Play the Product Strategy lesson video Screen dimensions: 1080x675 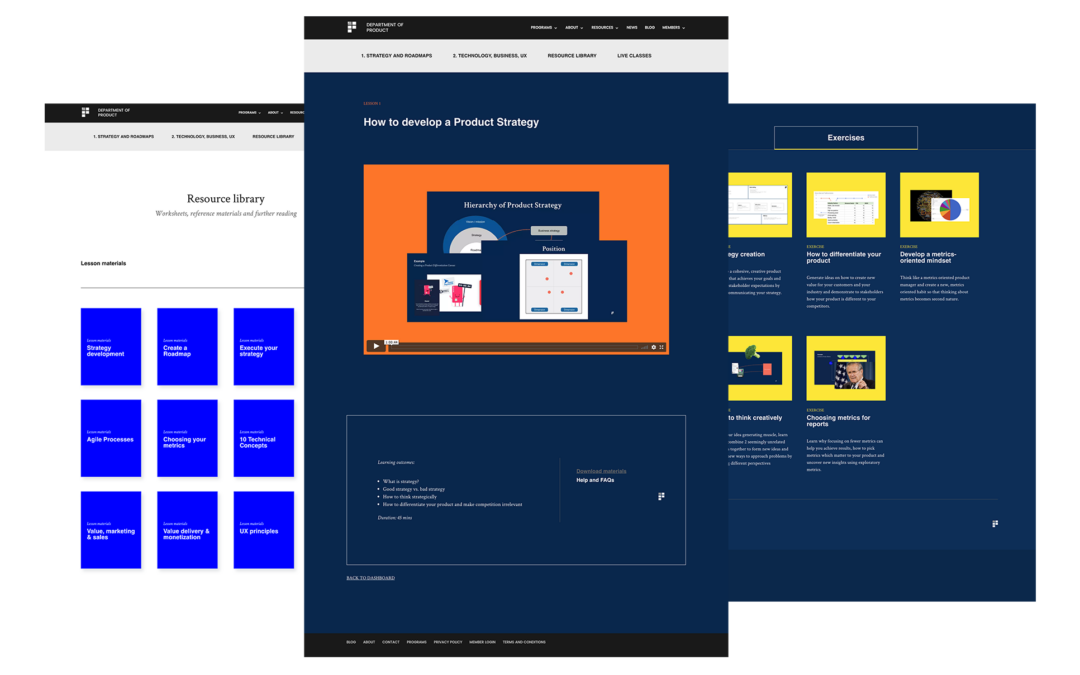pos(376,346)
